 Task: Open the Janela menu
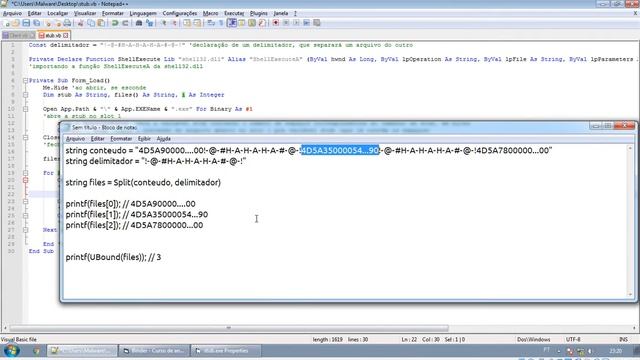pos(281,13)
